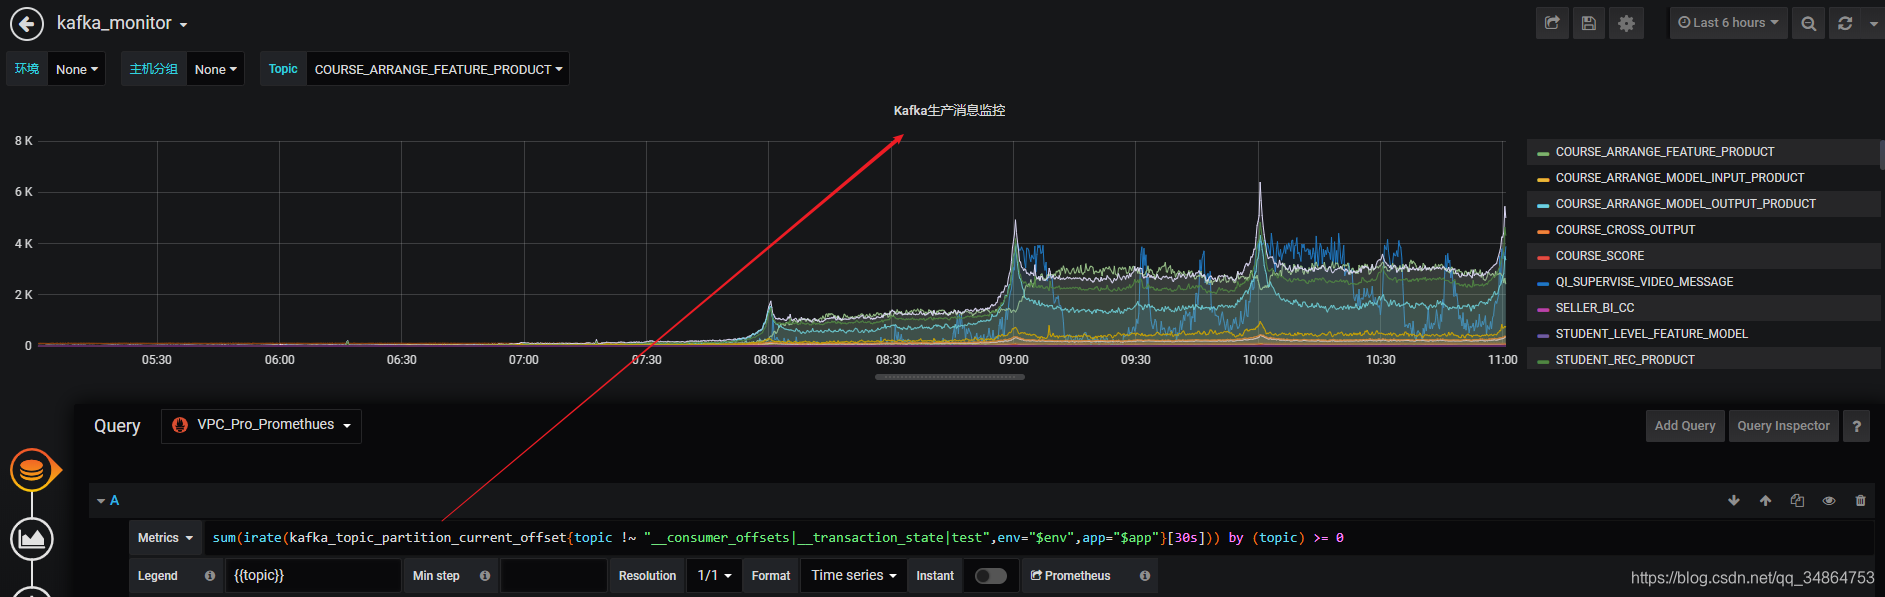Toggle SELLER_BI_CC legend series
The height and width of the screenshot is (597, 1885).
coord(1594,308)
